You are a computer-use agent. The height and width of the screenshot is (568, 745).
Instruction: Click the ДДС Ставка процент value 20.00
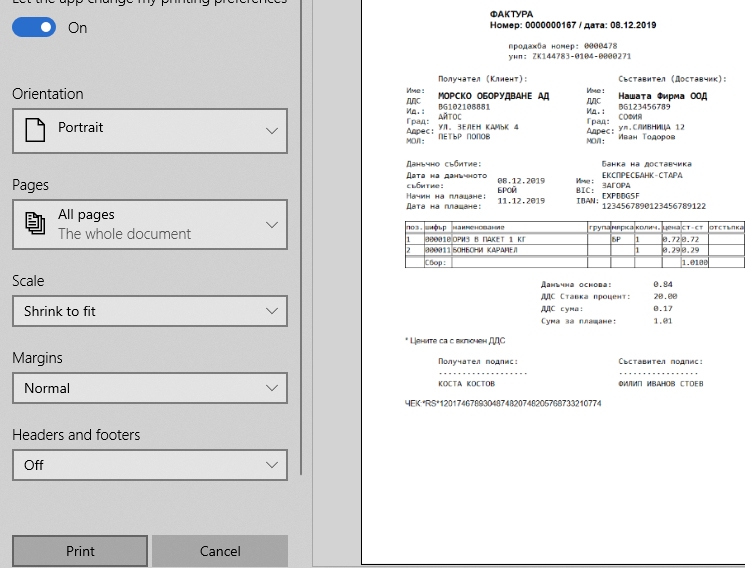point(665,296)
